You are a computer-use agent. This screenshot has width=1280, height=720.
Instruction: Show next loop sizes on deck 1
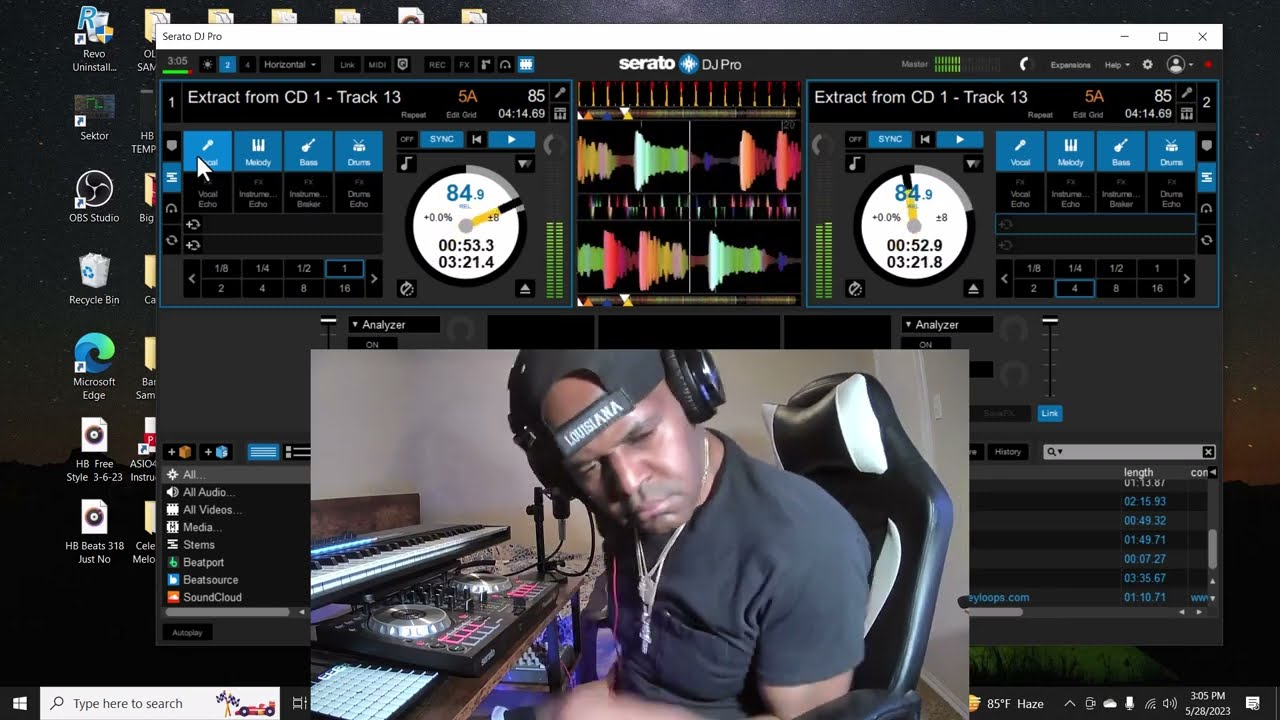click(374, 278)
